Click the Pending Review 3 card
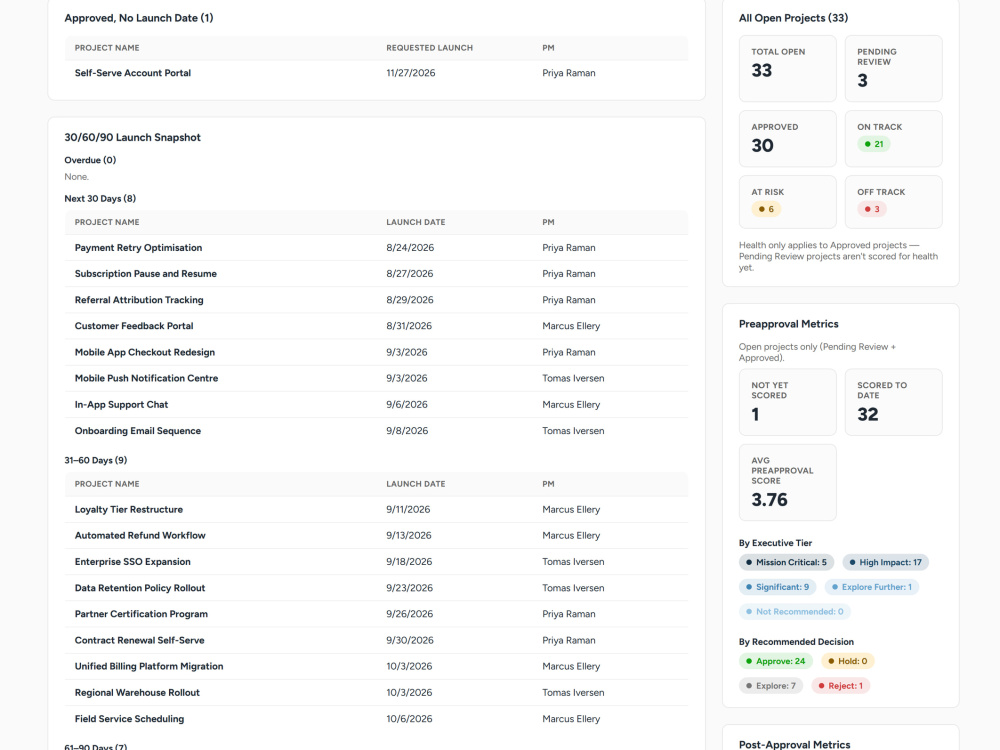 pos(893,68)
